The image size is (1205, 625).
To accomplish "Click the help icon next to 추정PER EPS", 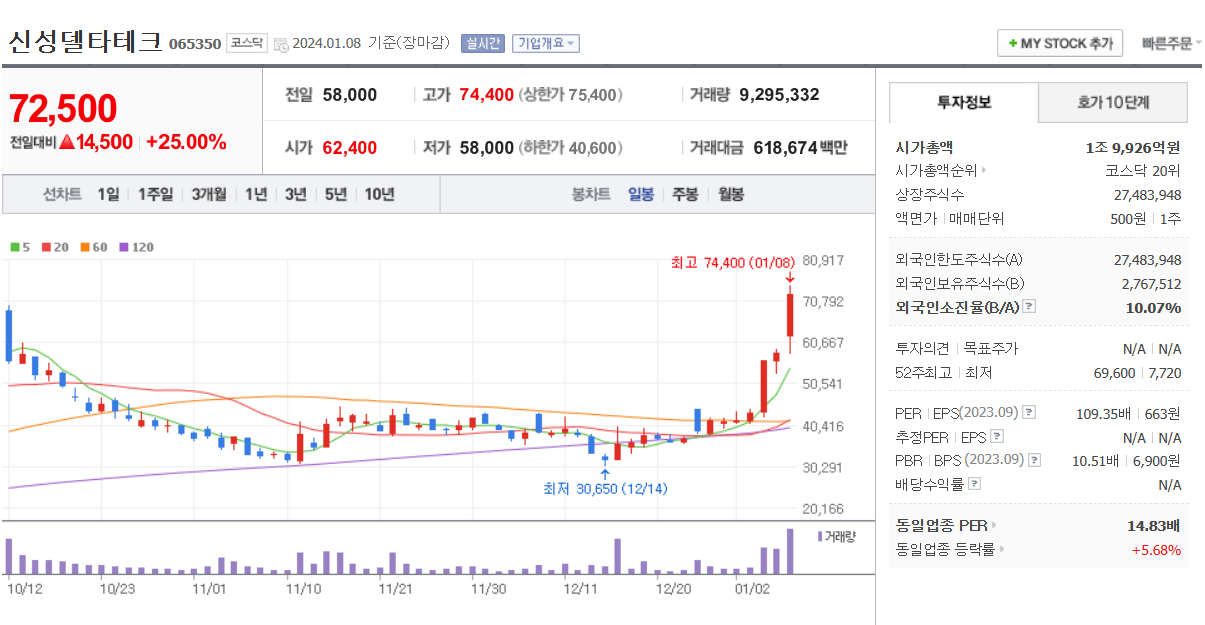I will coord(996,436).
